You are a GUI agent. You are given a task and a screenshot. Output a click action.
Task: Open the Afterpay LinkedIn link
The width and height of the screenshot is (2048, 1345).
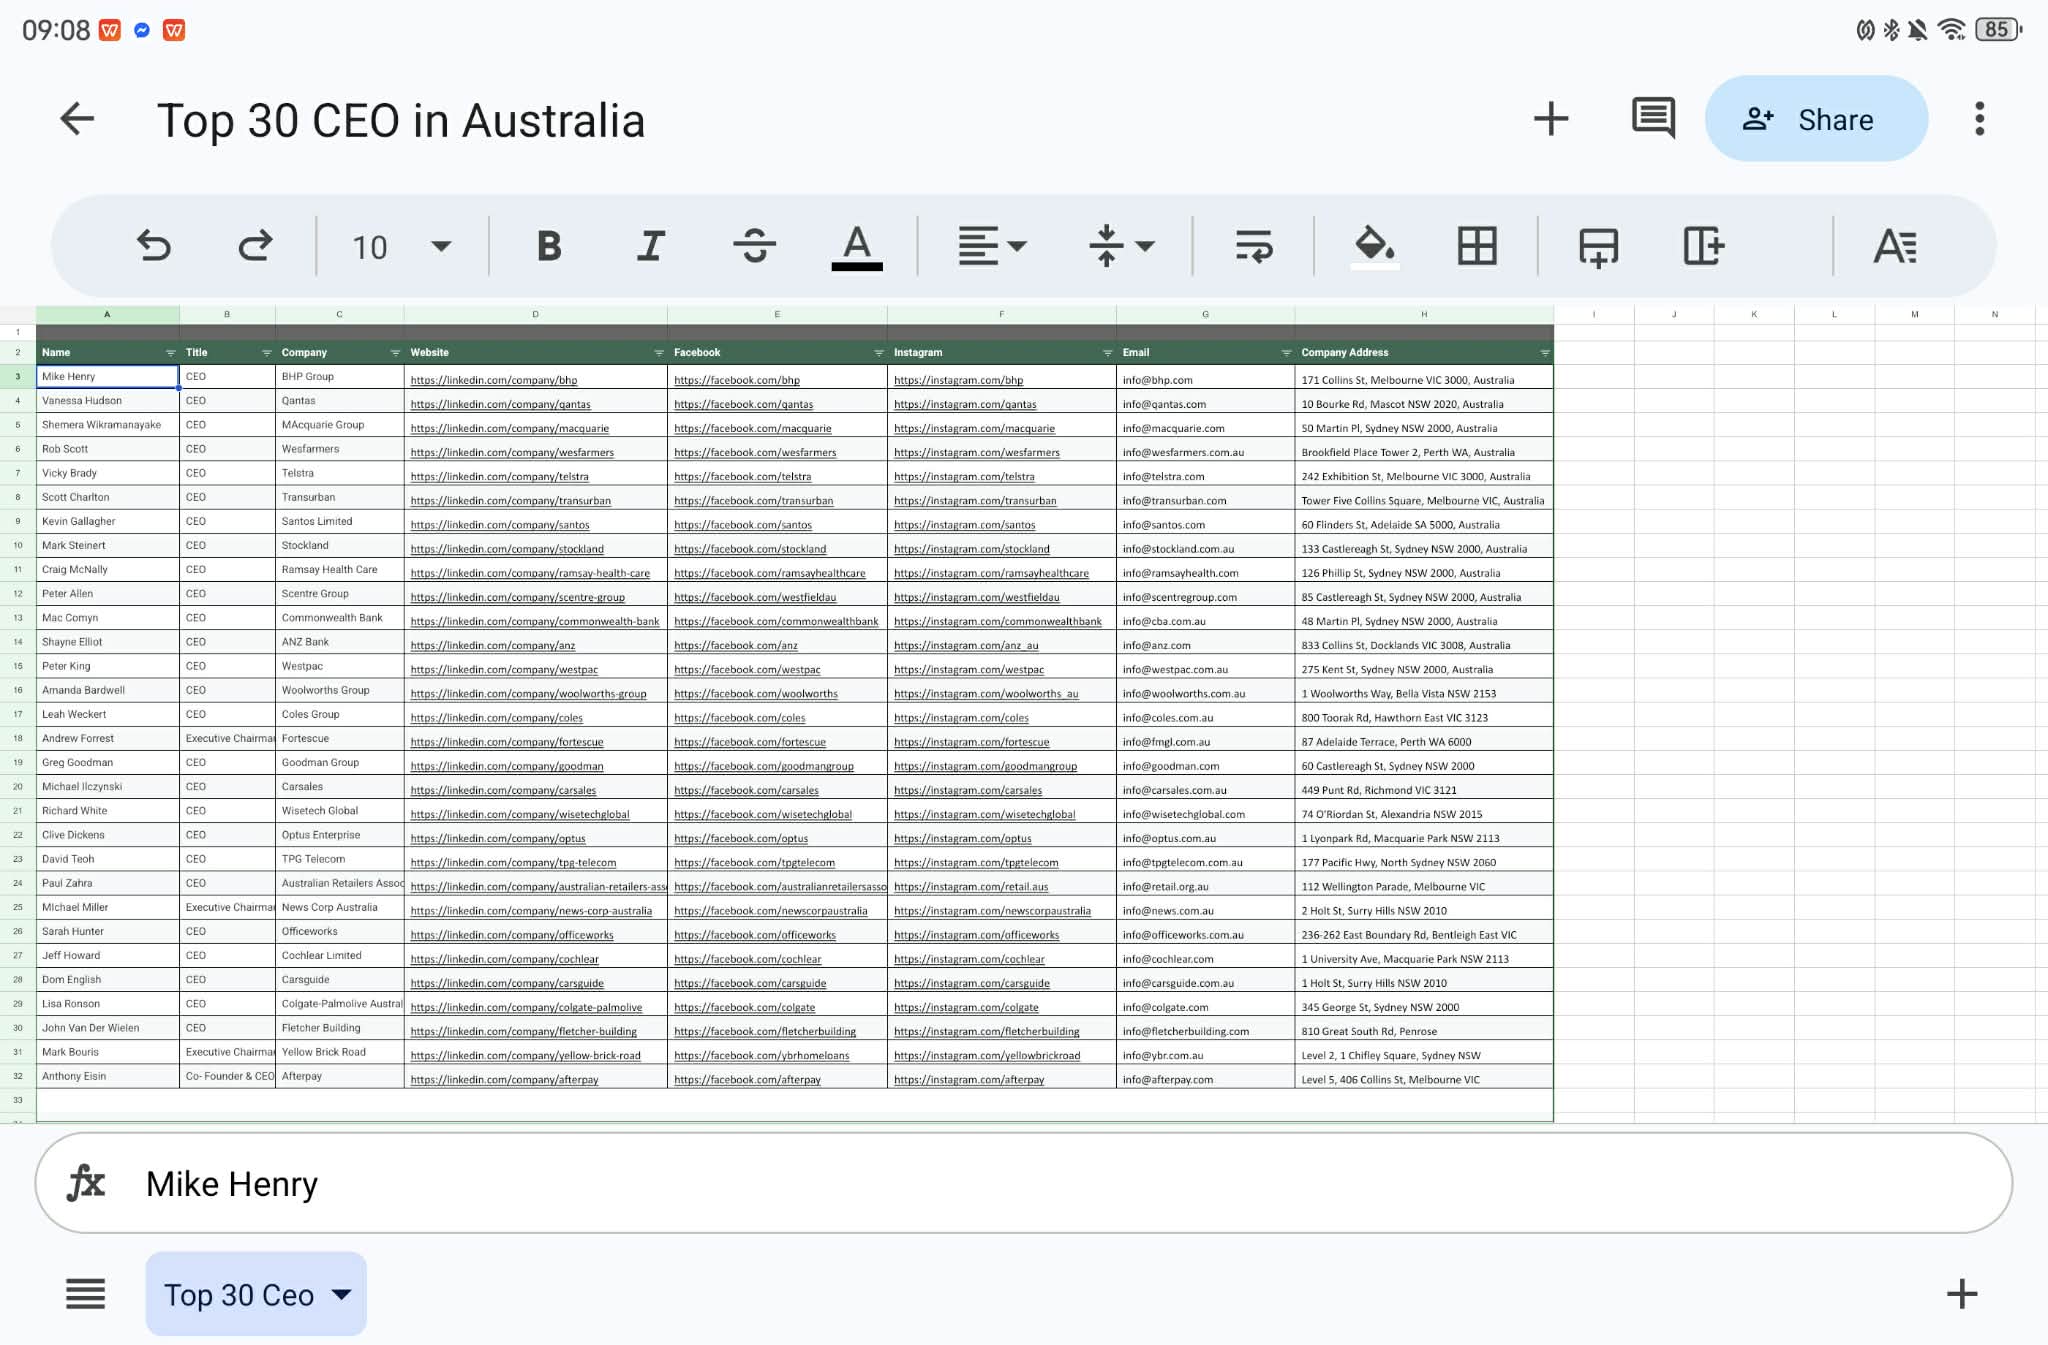point(504,1080)
